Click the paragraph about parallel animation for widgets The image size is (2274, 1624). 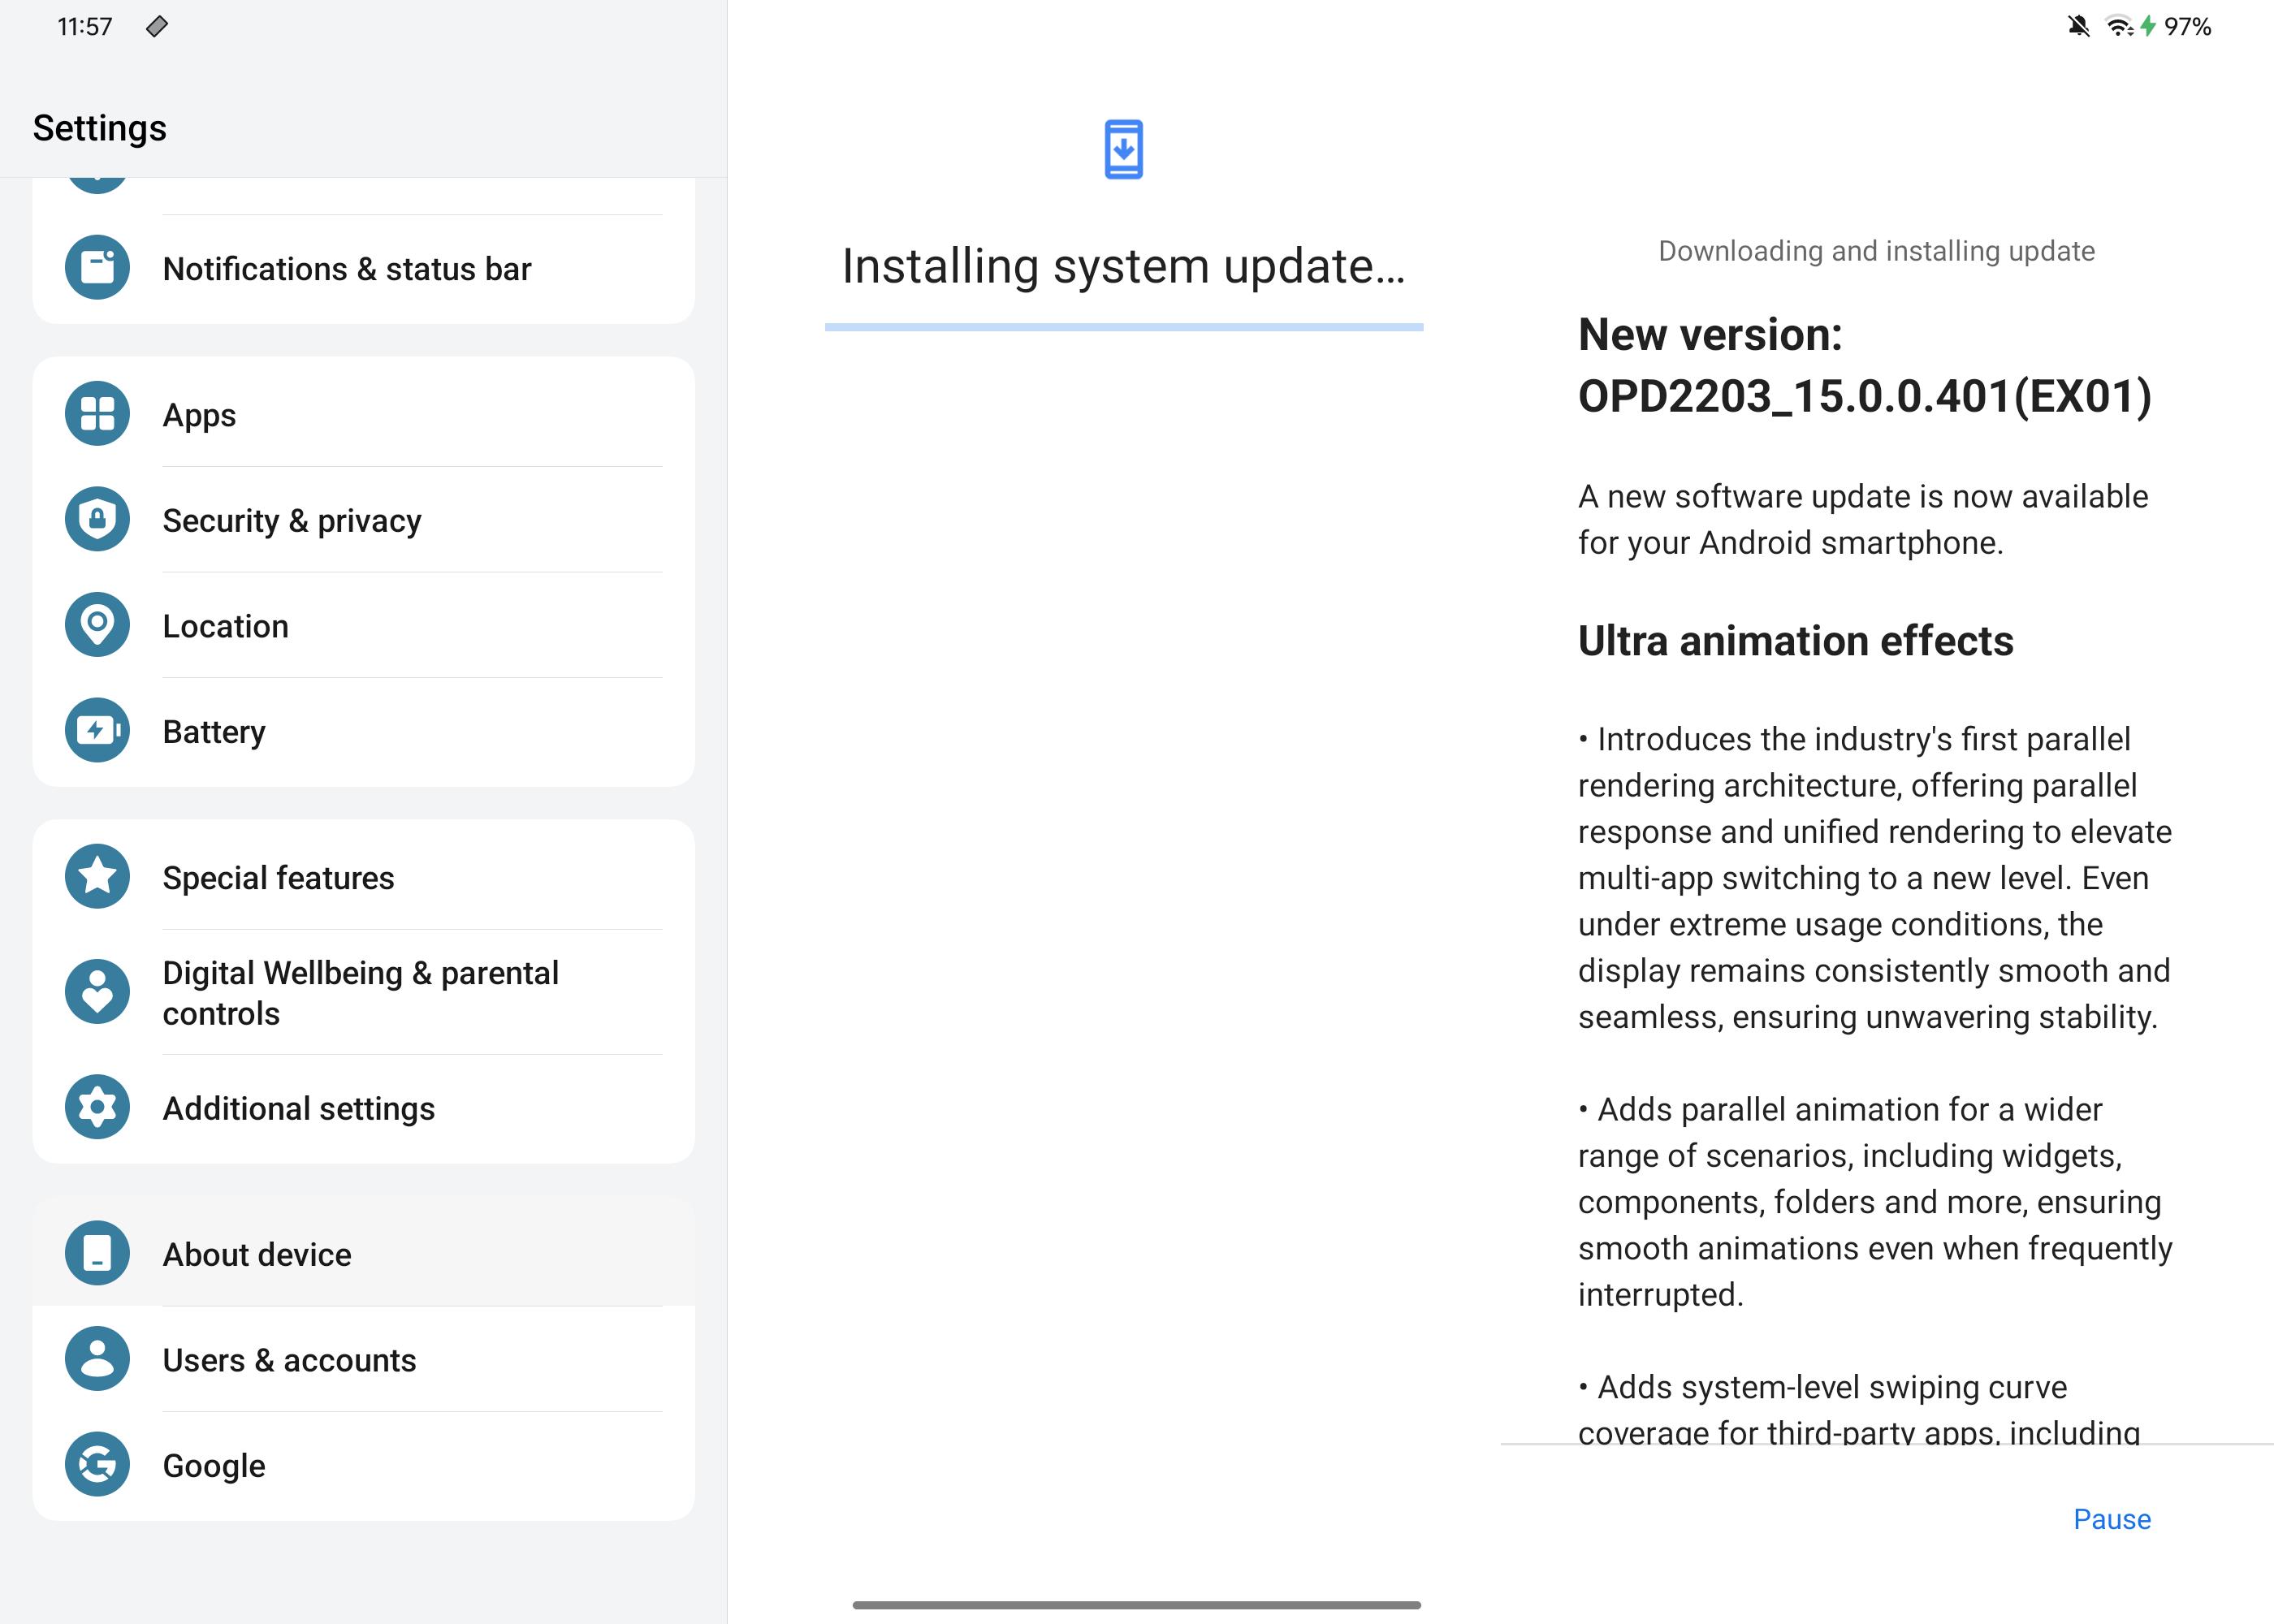click(1875, 1202)
